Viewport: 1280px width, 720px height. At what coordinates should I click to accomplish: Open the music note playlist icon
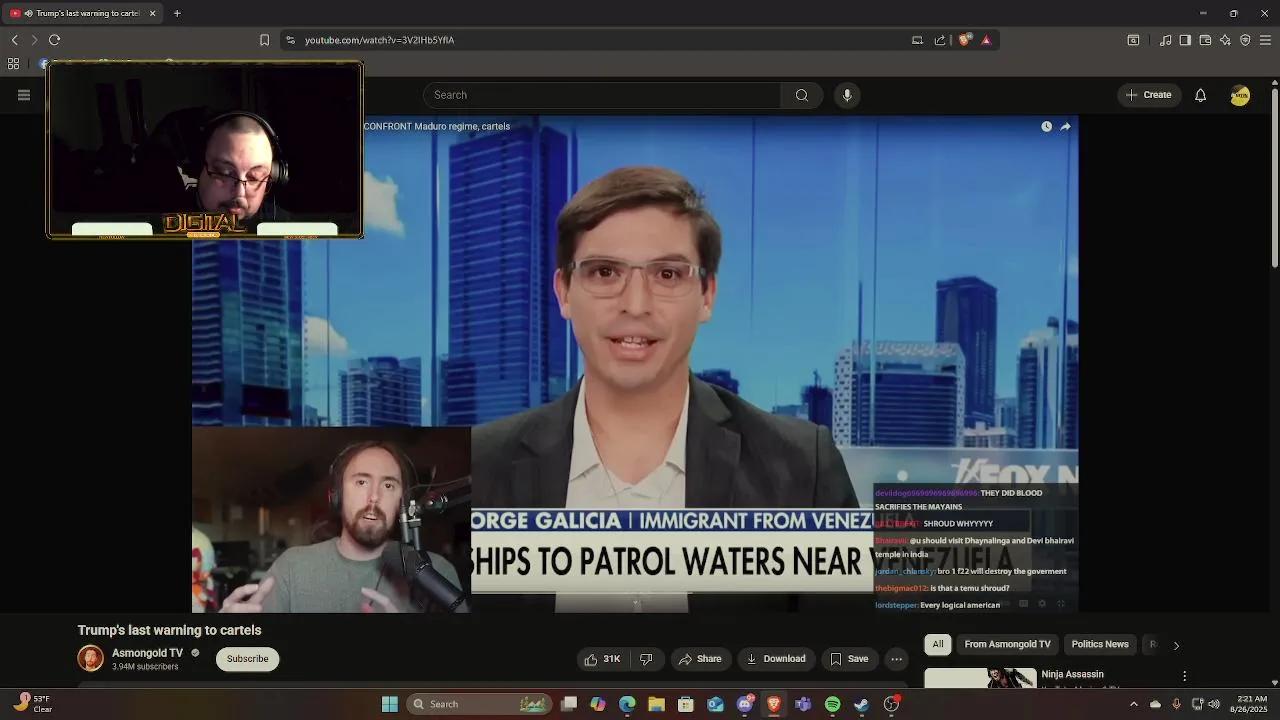[1165, 40]
